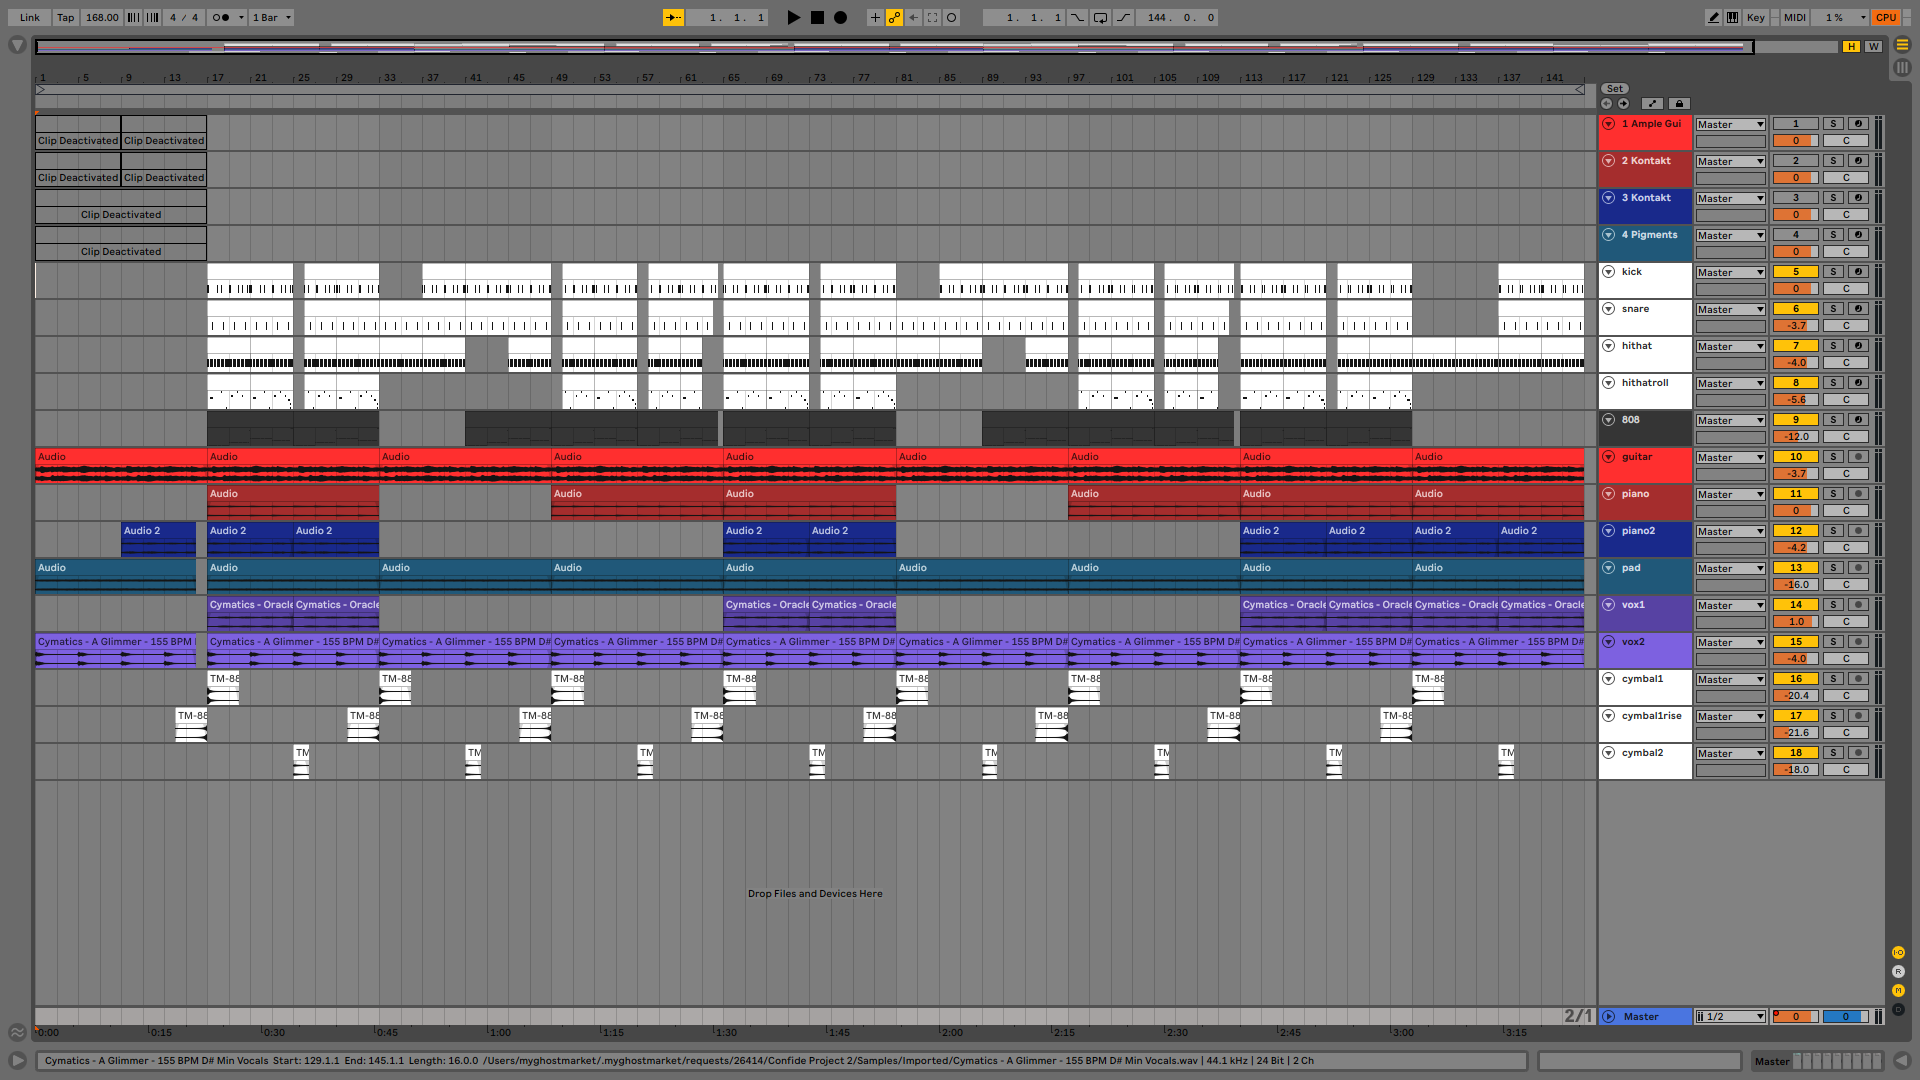Click the Arrangement Record button
Screen dimensions: 1920x1080
click(841, 17)
